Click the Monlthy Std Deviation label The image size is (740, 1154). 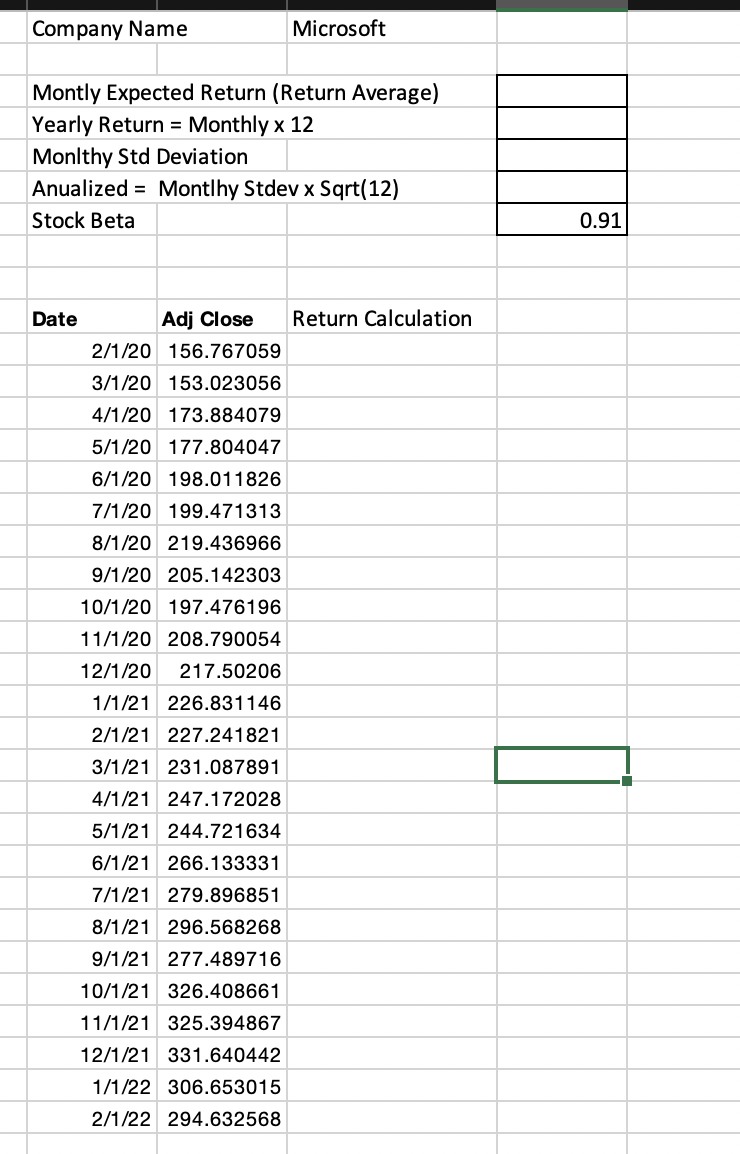140,156
